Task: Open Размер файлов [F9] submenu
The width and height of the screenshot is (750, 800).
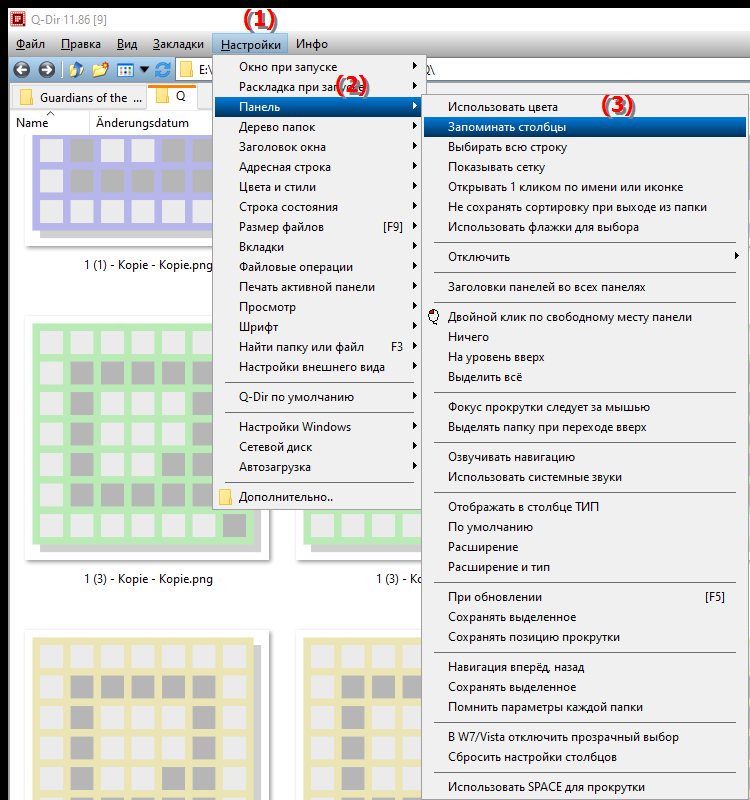Action: pos(317,227)
